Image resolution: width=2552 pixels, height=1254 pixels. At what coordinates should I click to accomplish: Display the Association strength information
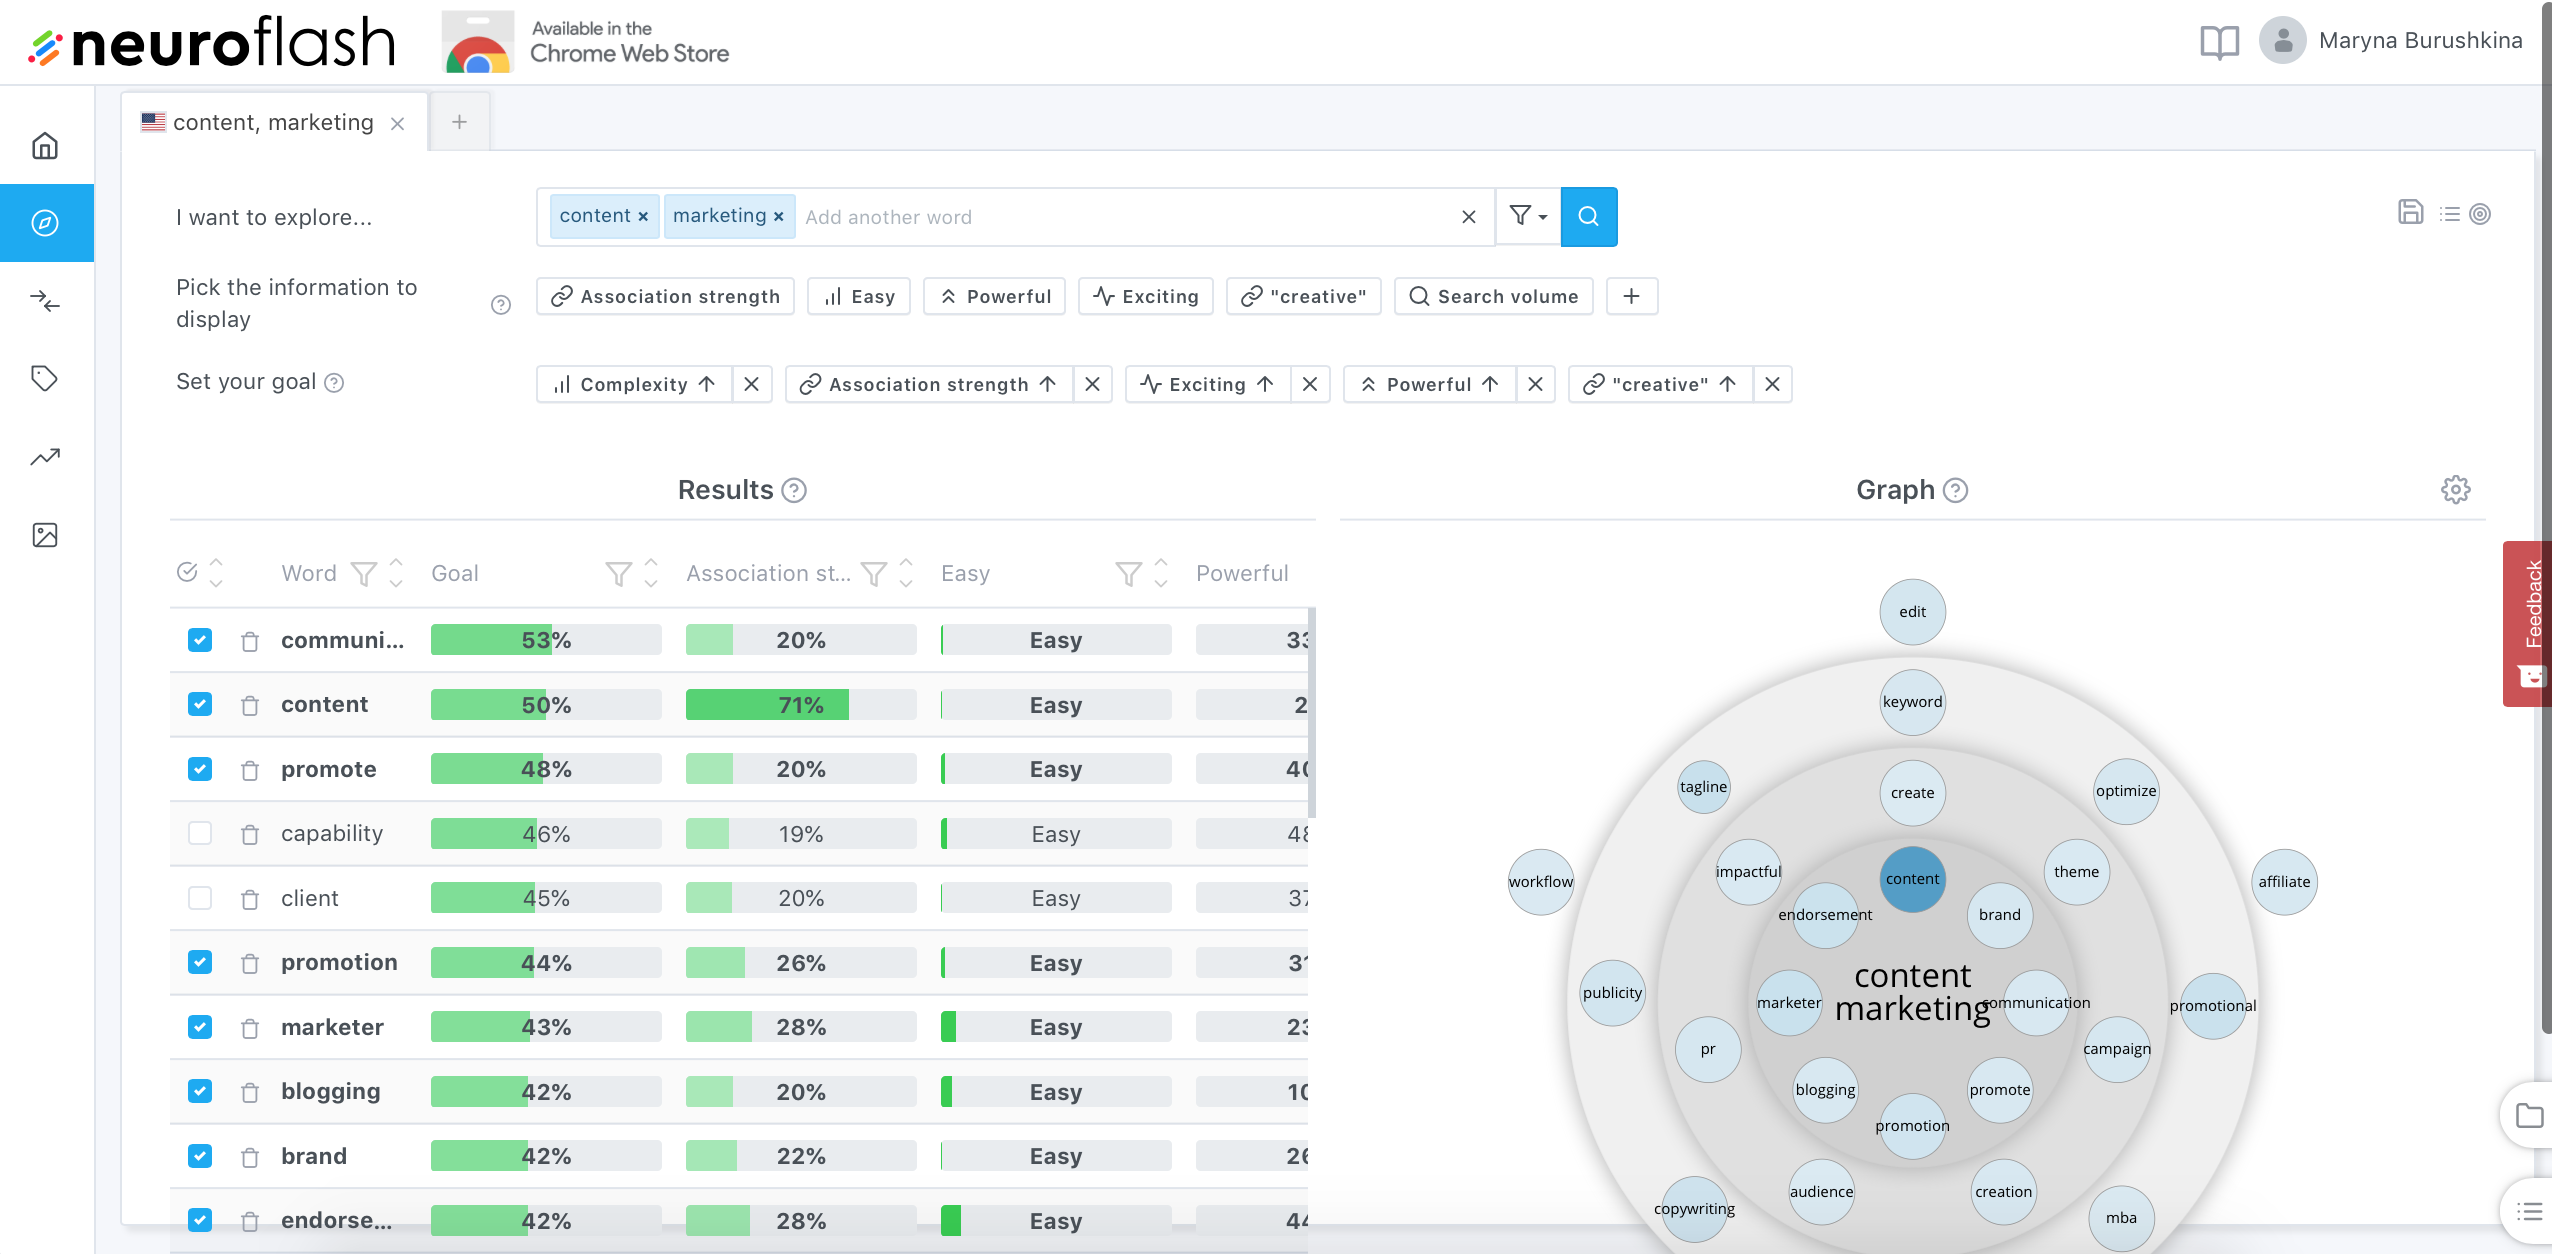tap(665, 296)
